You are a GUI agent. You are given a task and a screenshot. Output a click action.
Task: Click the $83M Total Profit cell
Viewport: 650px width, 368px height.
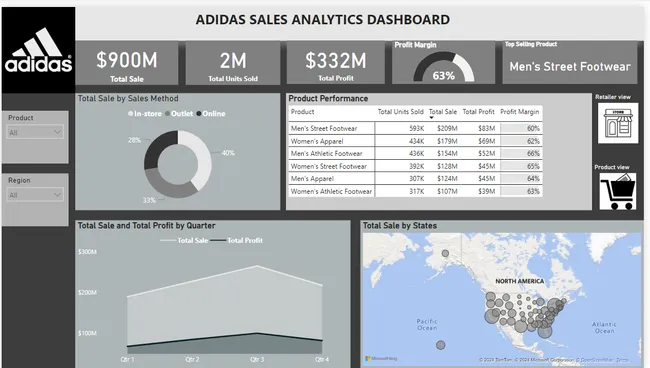click(x=486, y=128)
